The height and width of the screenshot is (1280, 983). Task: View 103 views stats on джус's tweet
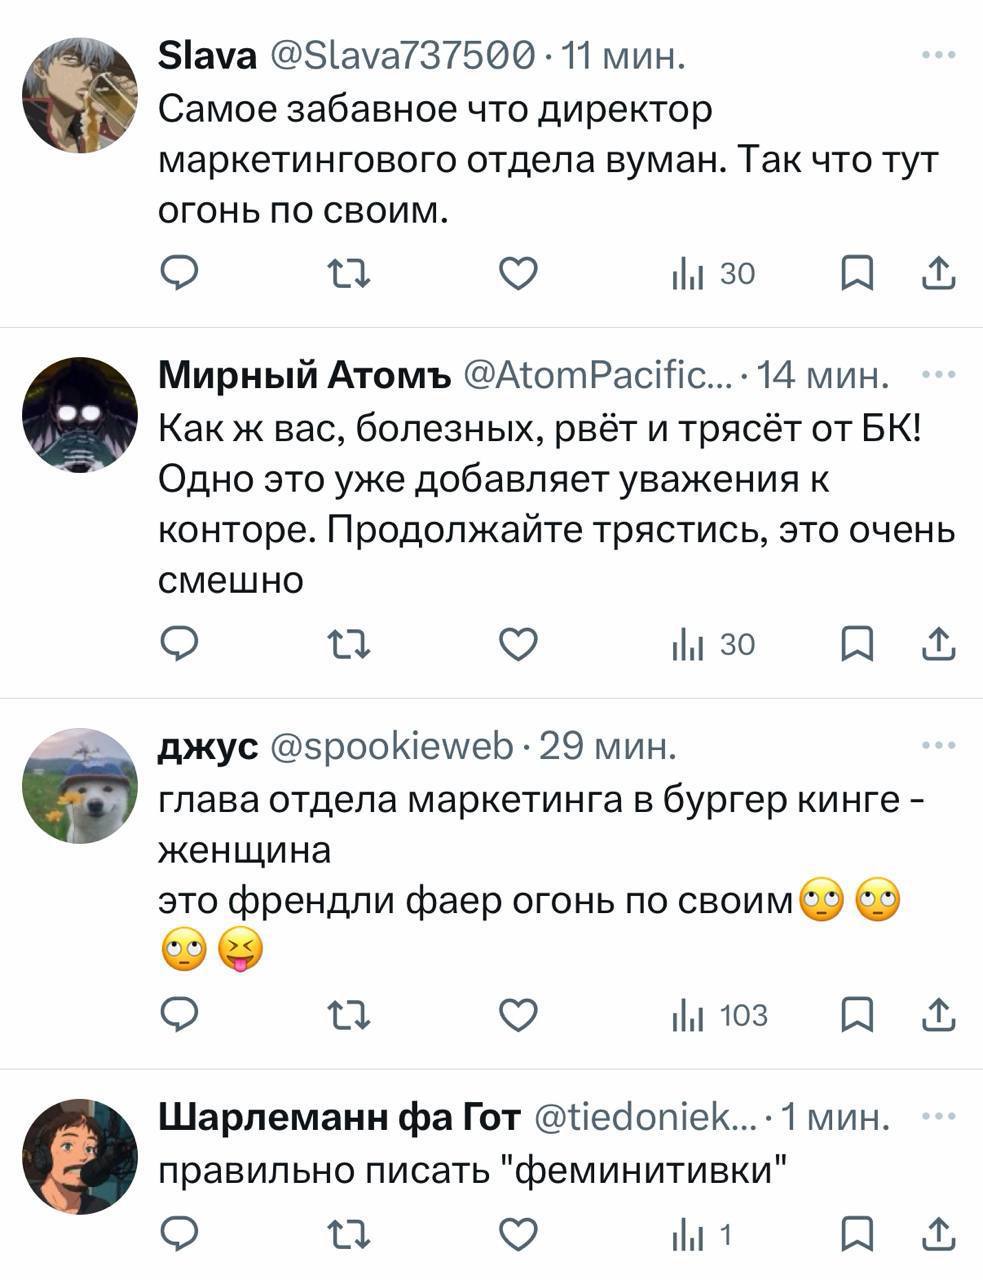[x=719, y=1016]
